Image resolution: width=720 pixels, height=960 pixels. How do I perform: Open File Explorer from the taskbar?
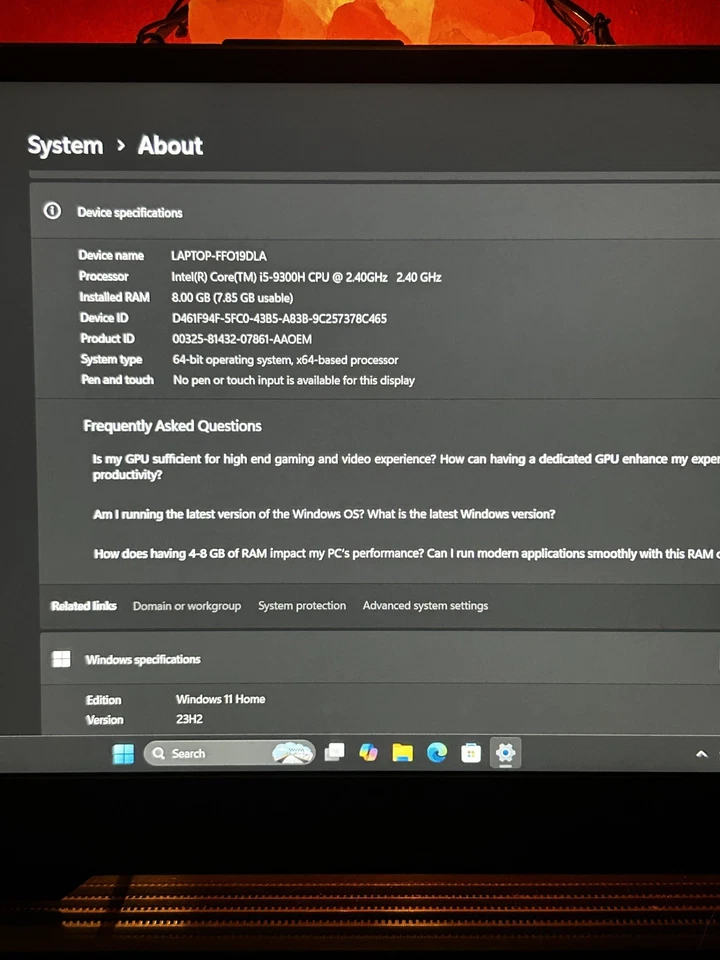[x=402, y=752]
